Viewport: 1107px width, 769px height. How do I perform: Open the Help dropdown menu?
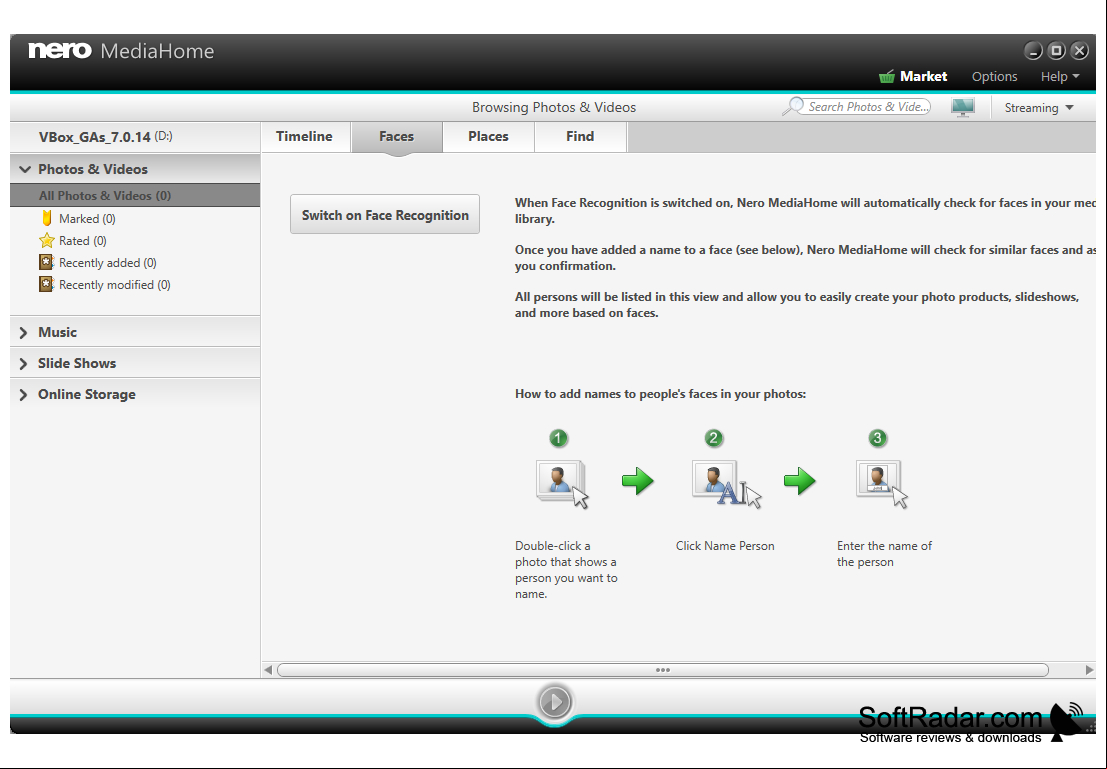[x=1060, y=76]
